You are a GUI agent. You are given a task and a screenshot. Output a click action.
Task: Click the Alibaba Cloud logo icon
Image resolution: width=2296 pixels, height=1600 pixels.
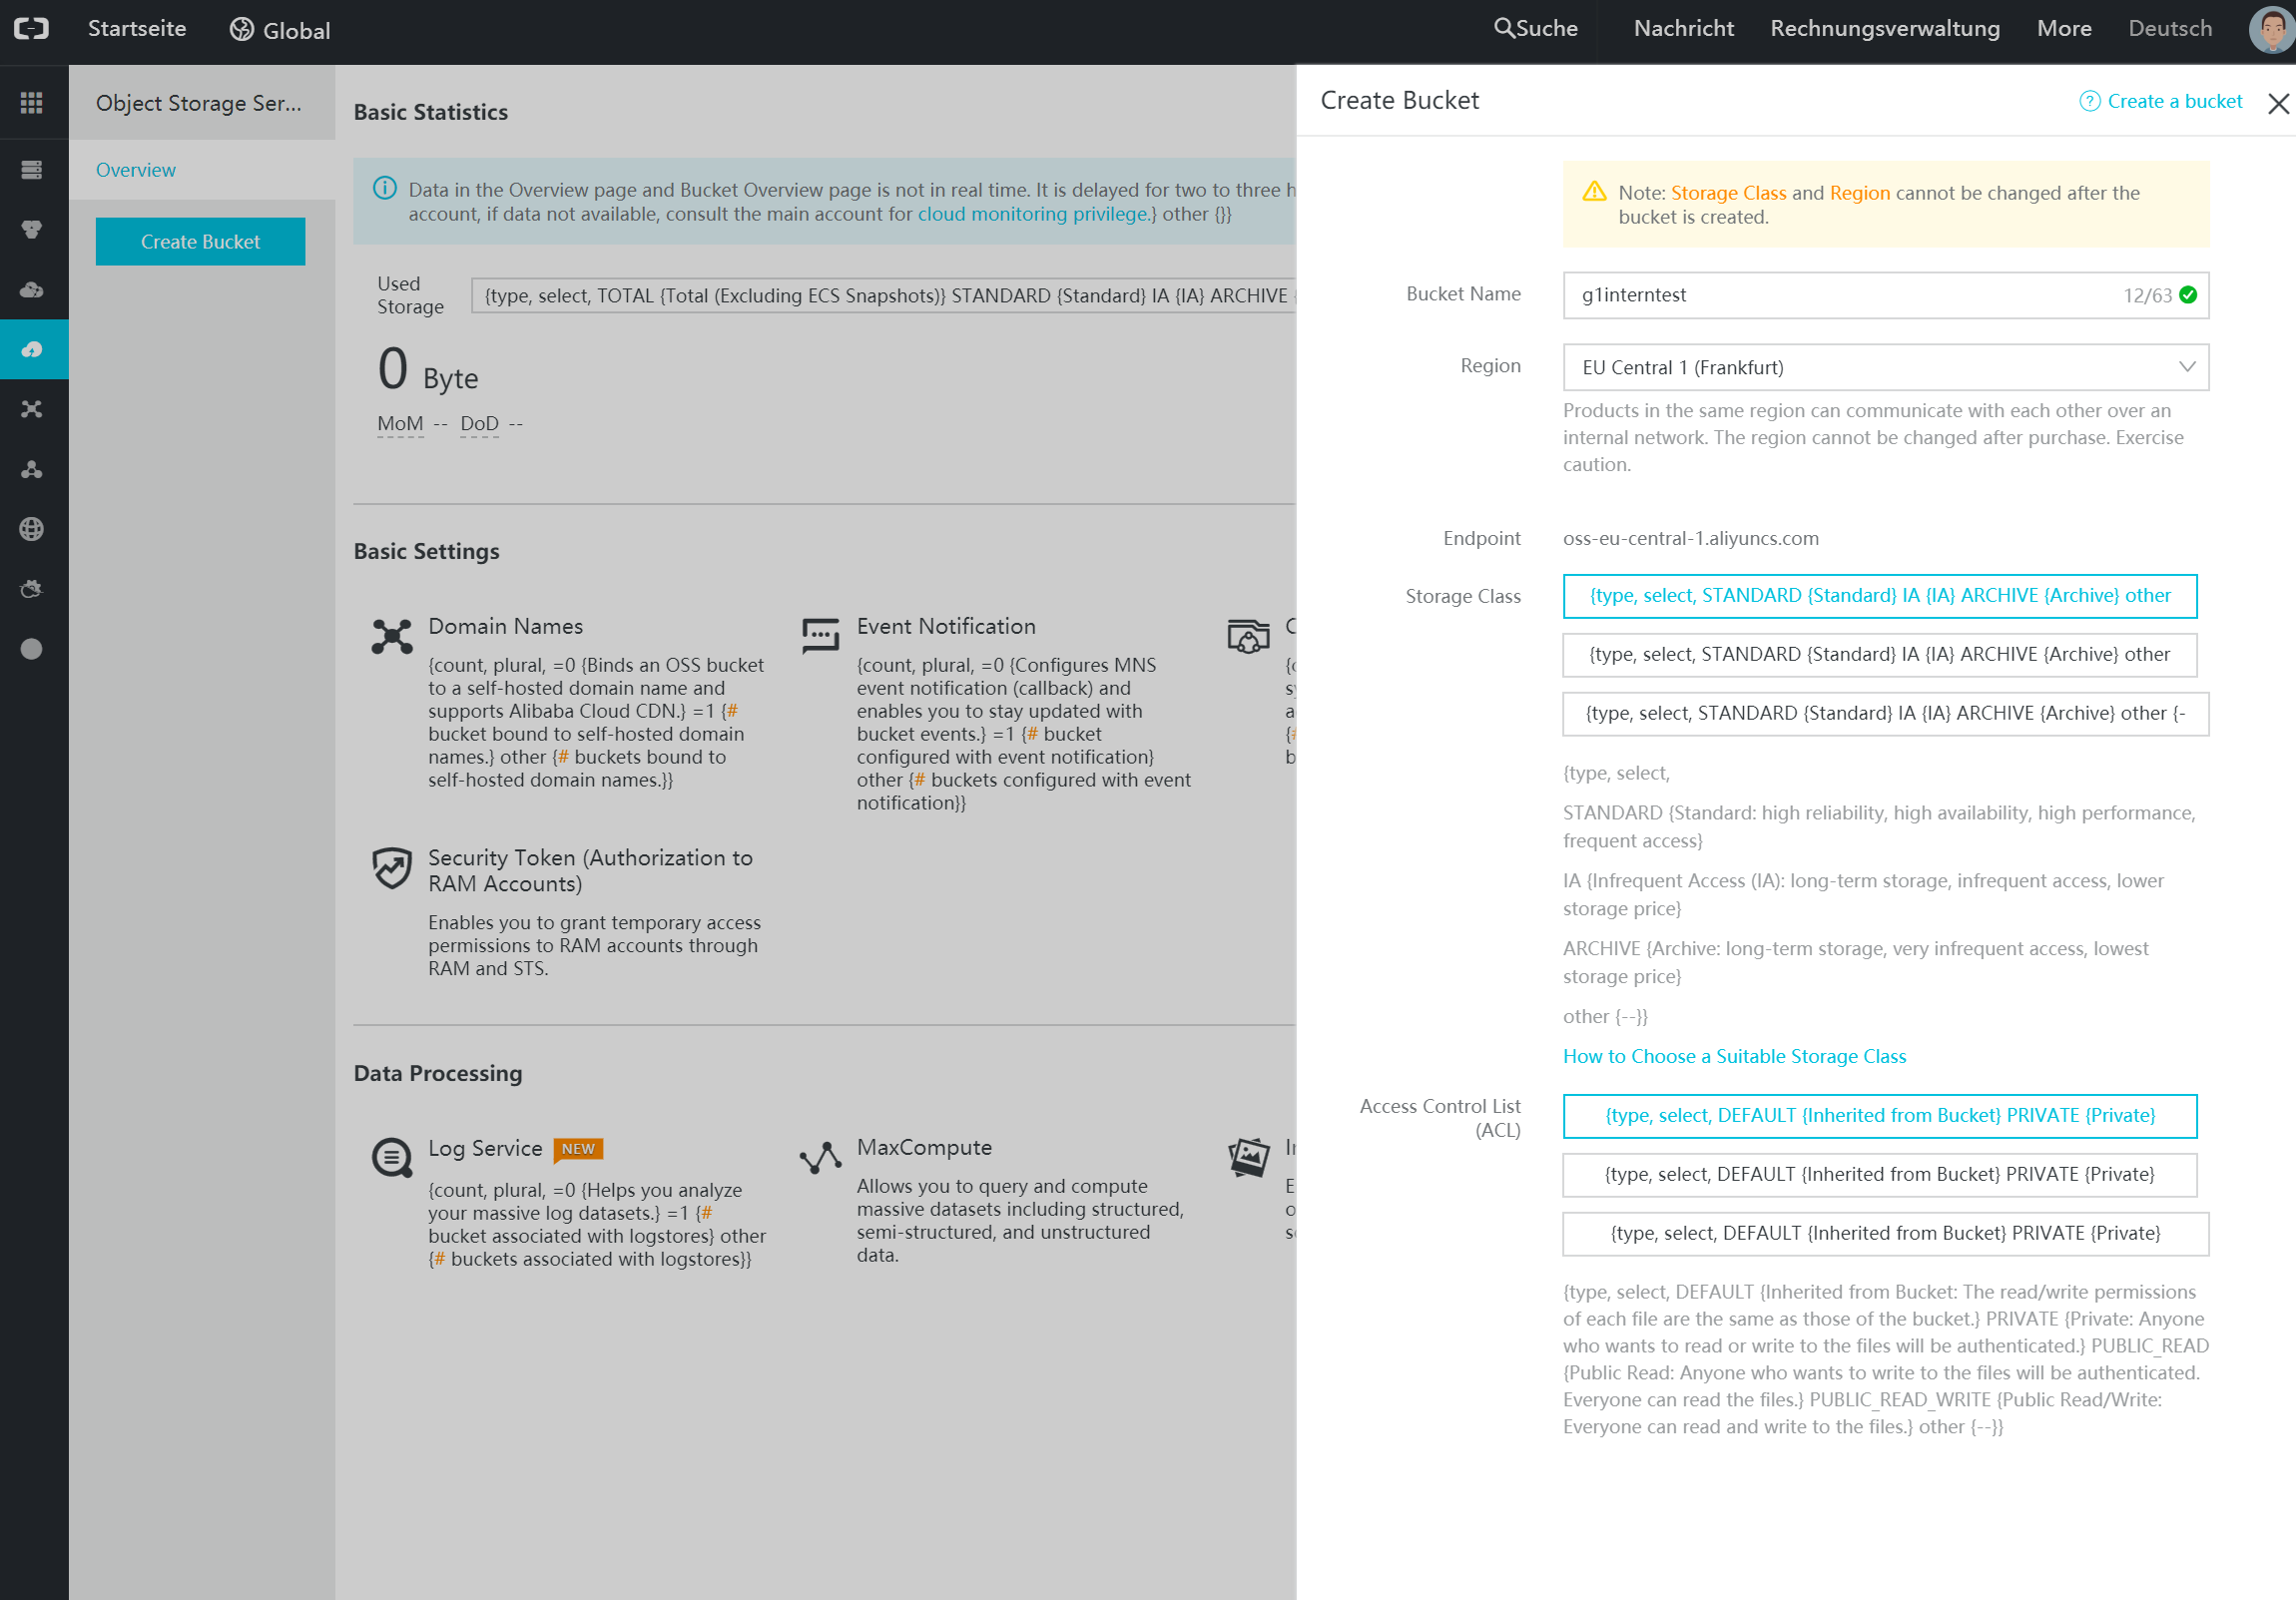pyautogui.click(x=32, y=29)
